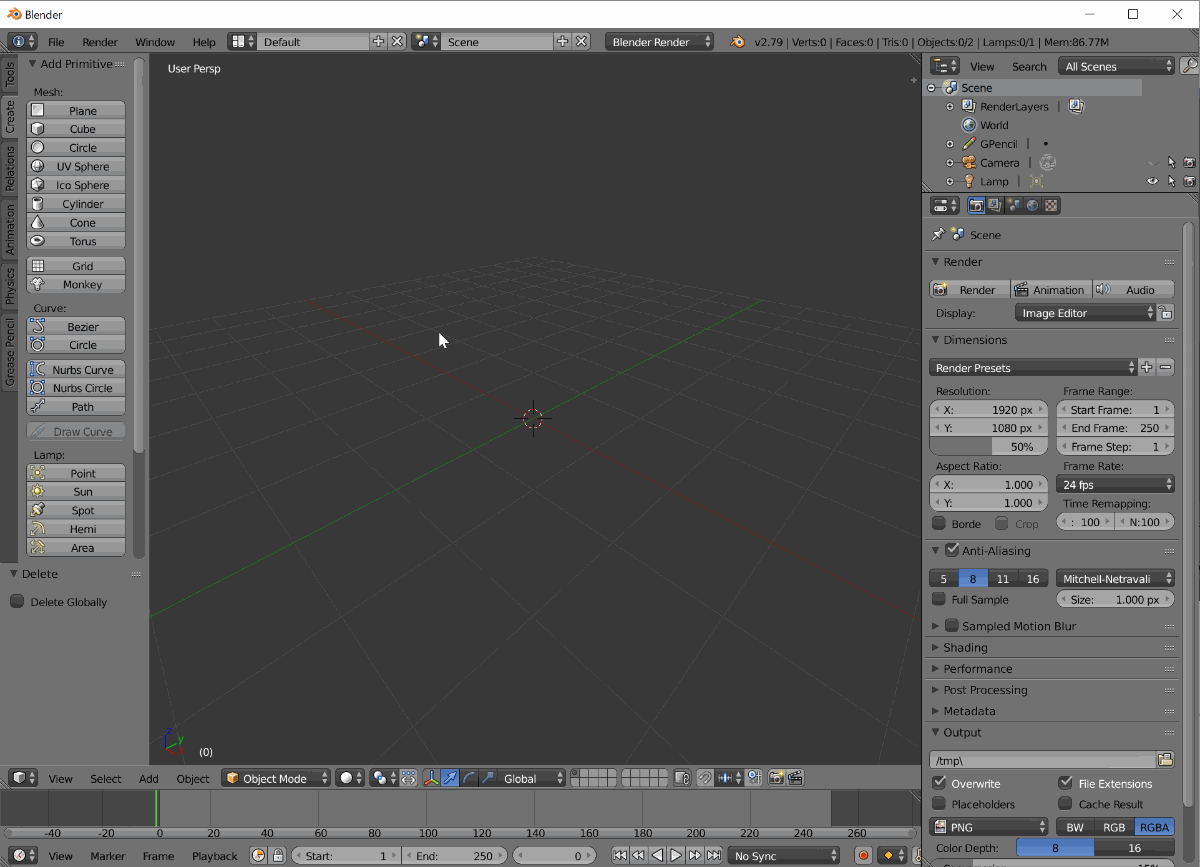
Task: Uncheck Overwrite option
Action: click(939, 783)
